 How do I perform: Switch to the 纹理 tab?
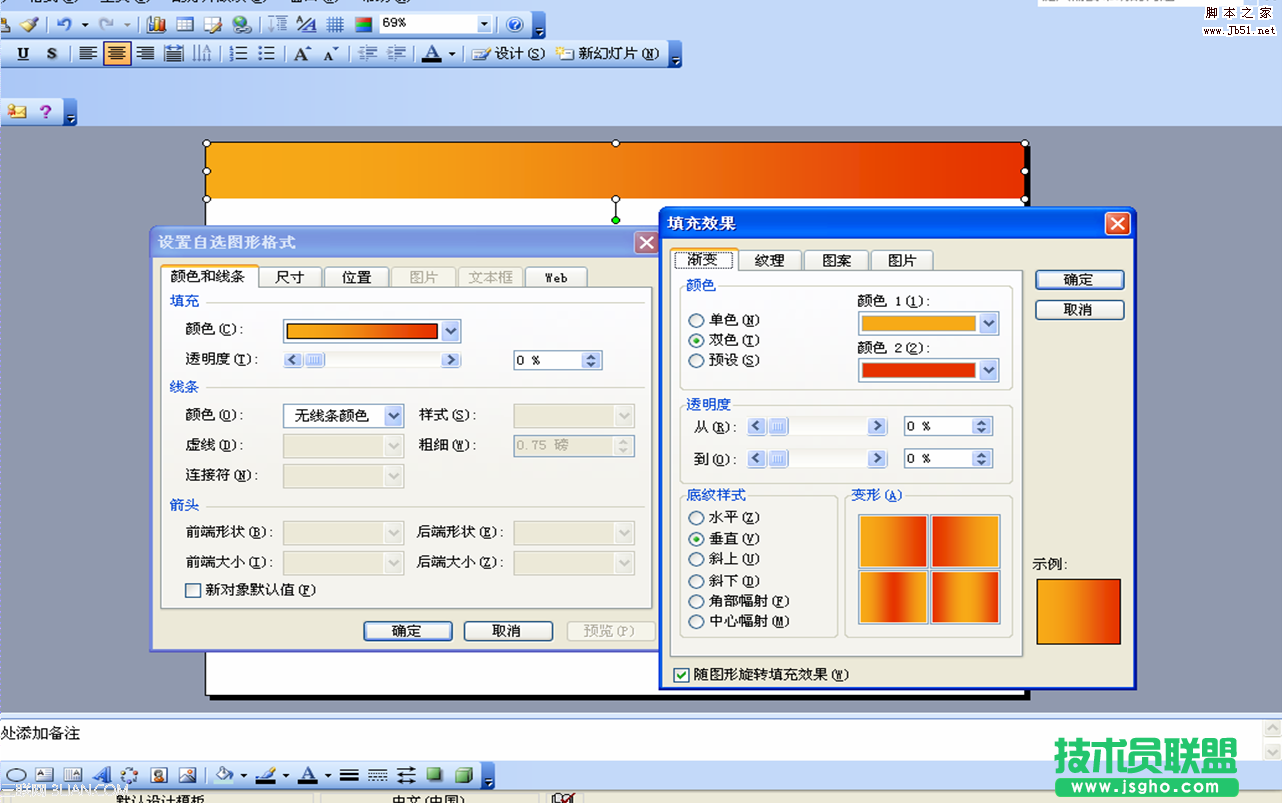[769, 259]
